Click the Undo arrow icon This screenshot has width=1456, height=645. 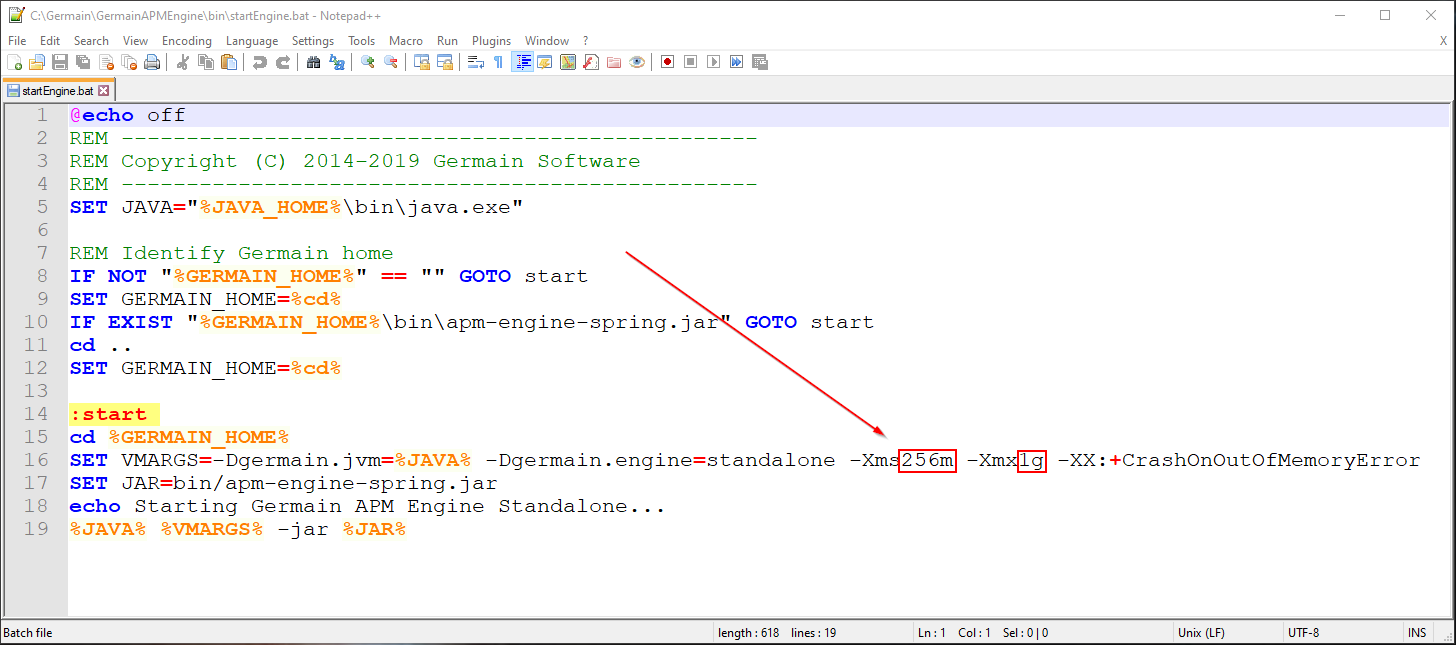point(259,62)
